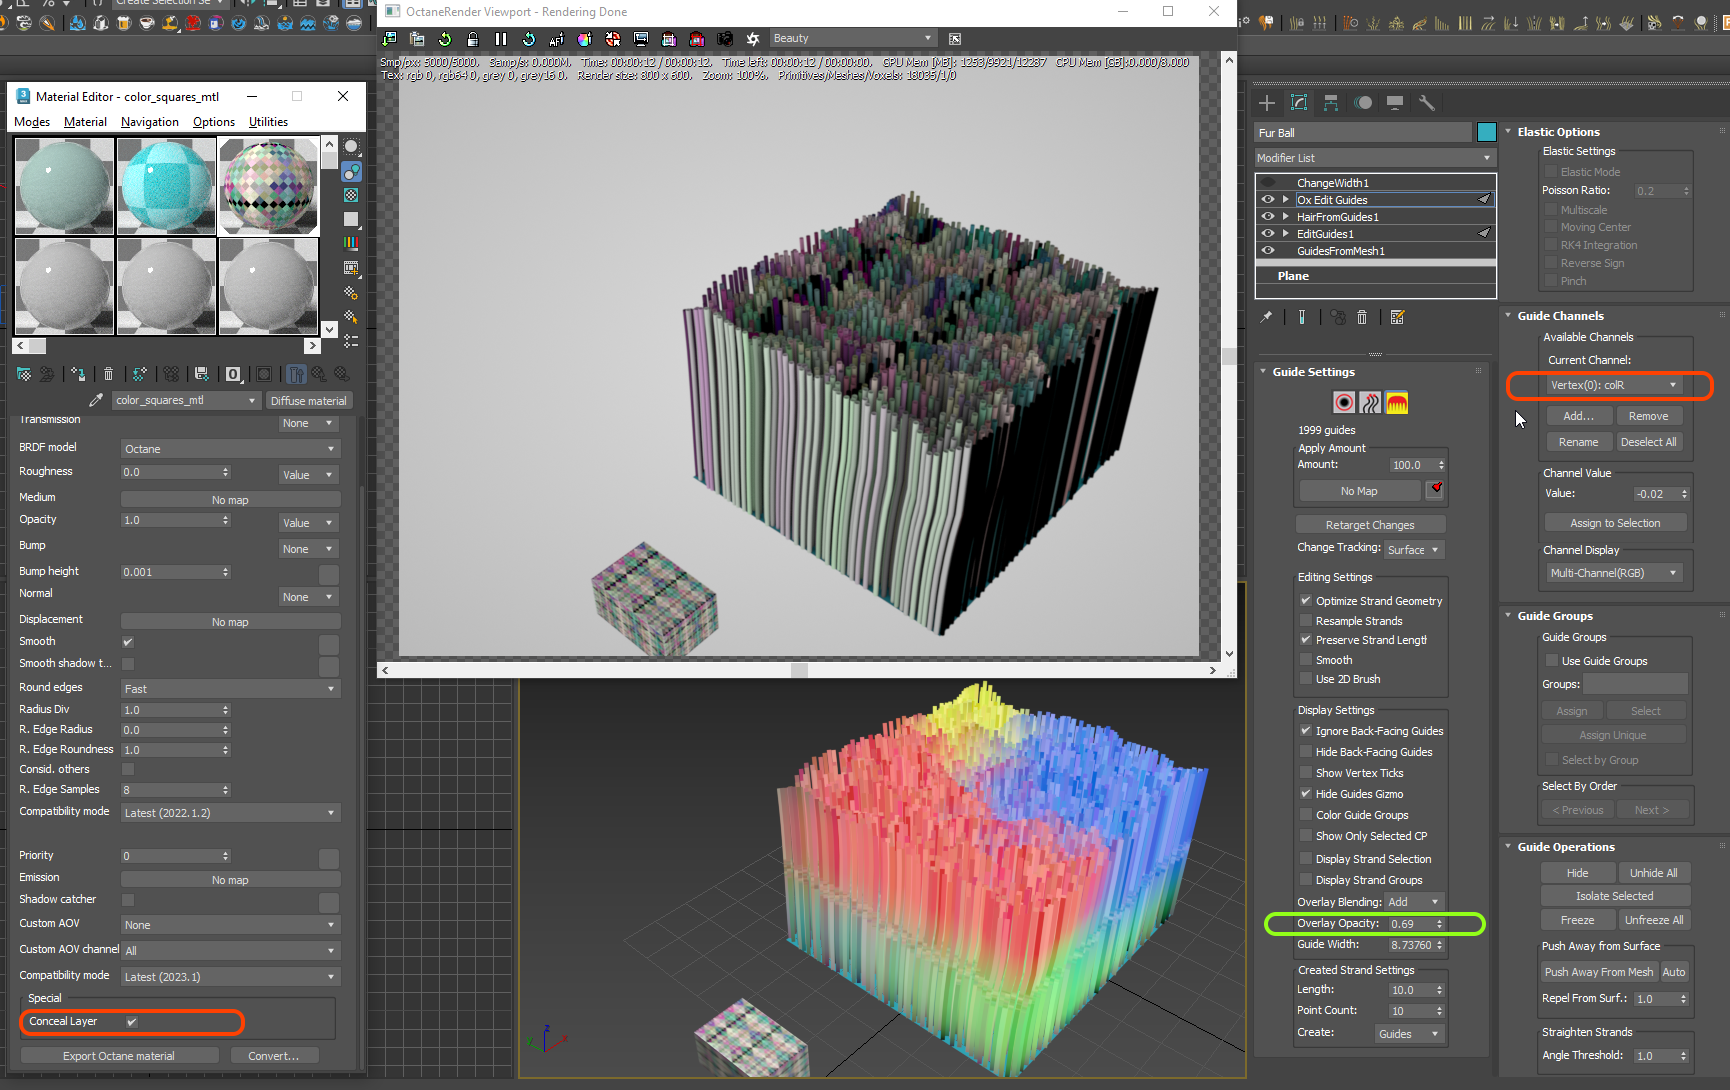
Task: Enable the Smooth checkbox under Editing Settings
Action: pos(1306,660)
